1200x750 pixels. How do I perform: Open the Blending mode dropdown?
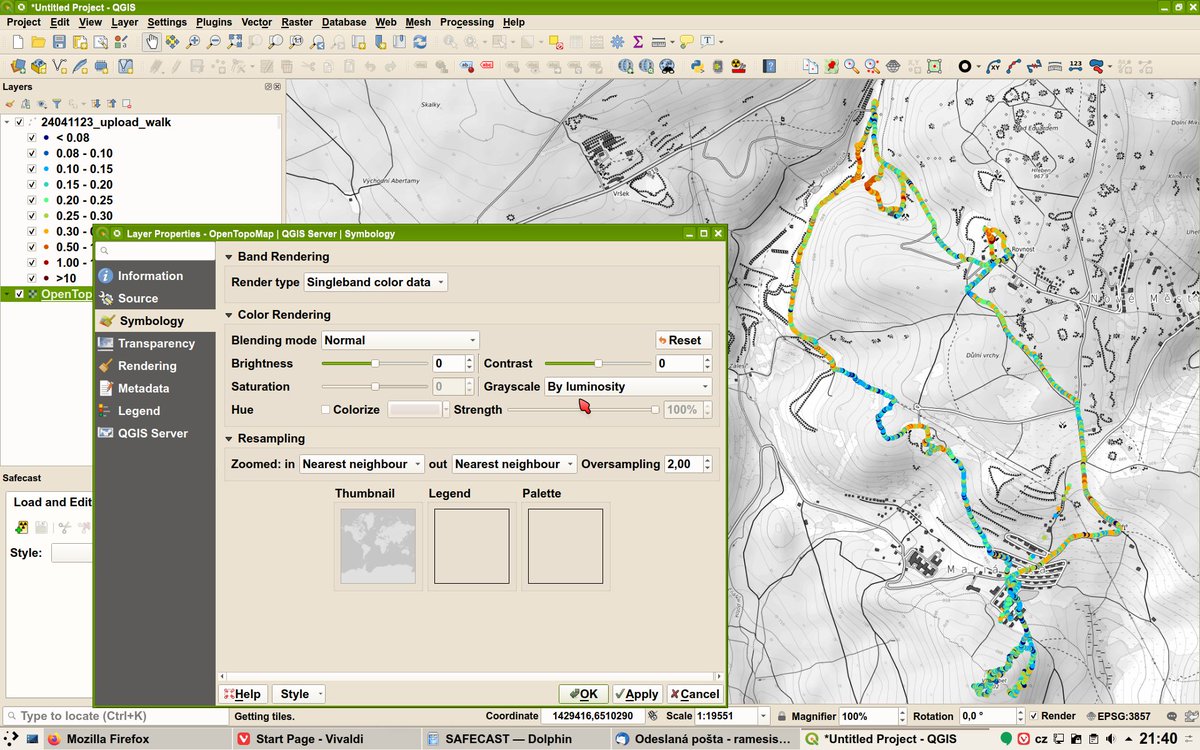[400, 340]
